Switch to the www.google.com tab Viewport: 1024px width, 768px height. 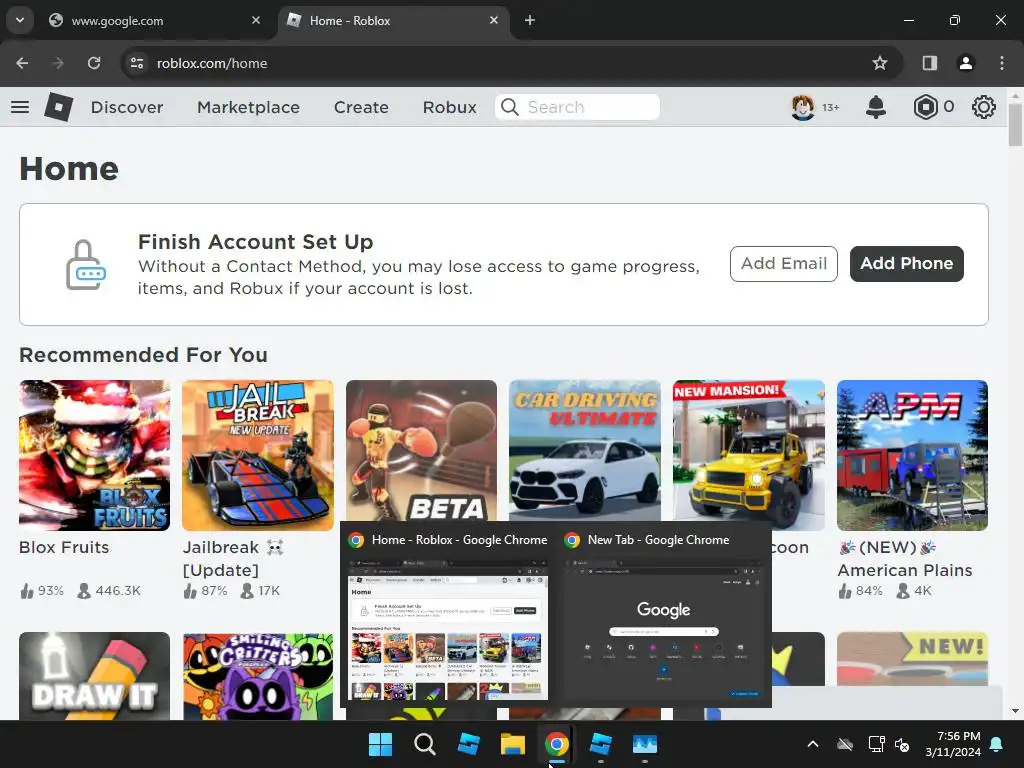tap(155, 20)
